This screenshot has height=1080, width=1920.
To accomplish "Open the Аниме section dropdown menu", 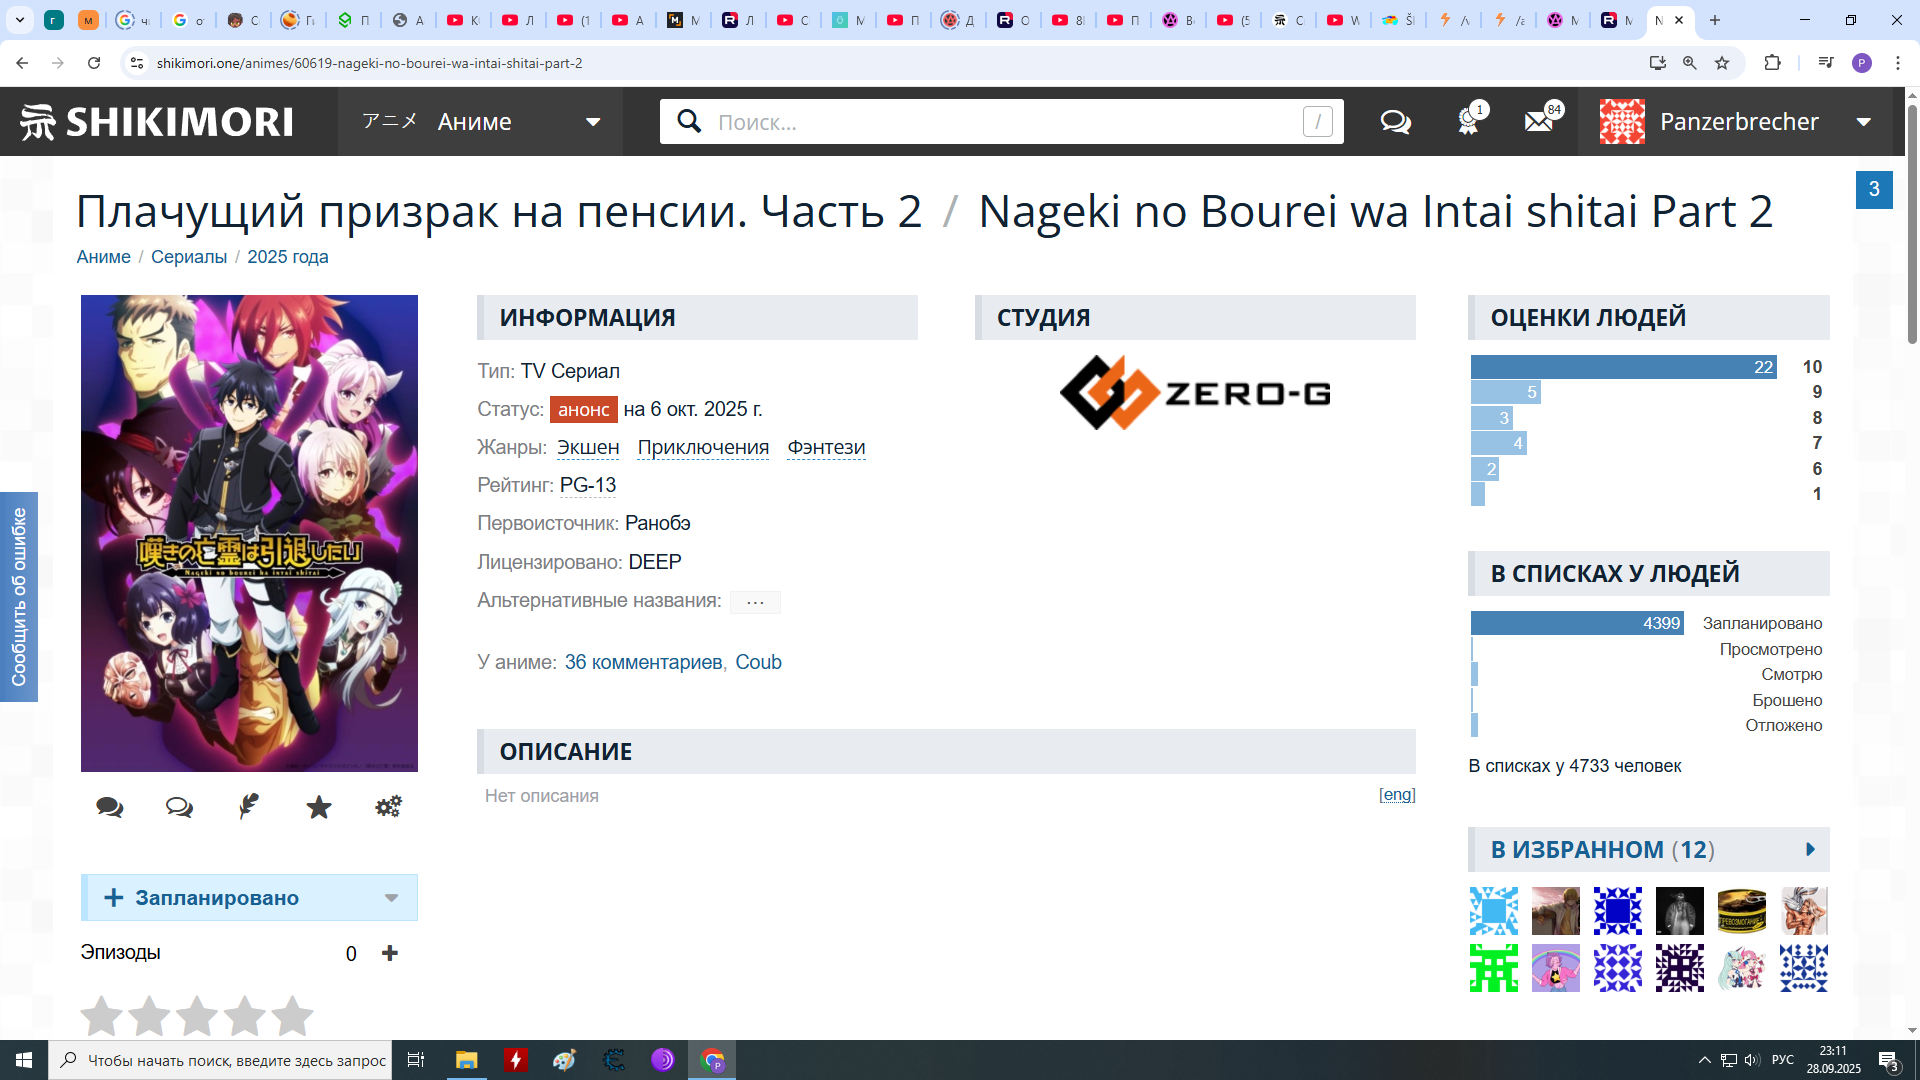I will pos(592,122).
